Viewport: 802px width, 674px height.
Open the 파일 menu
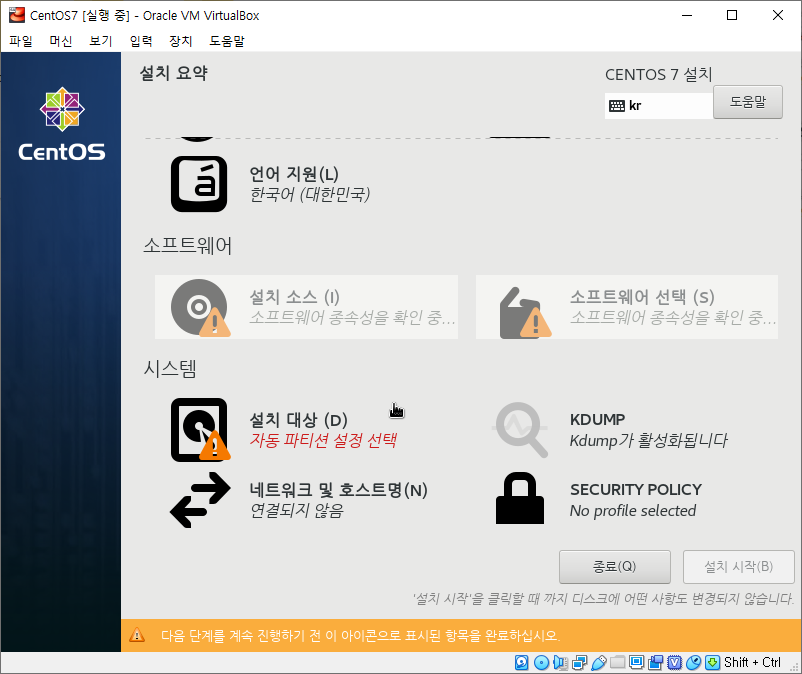click(x=21, y=41)
